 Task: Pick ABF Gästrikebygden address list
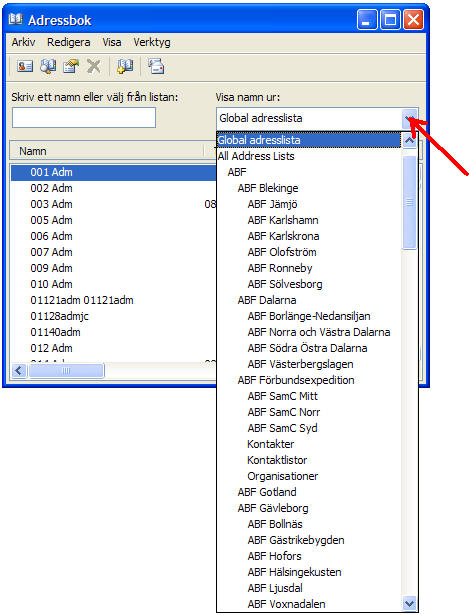coord(309,540)
